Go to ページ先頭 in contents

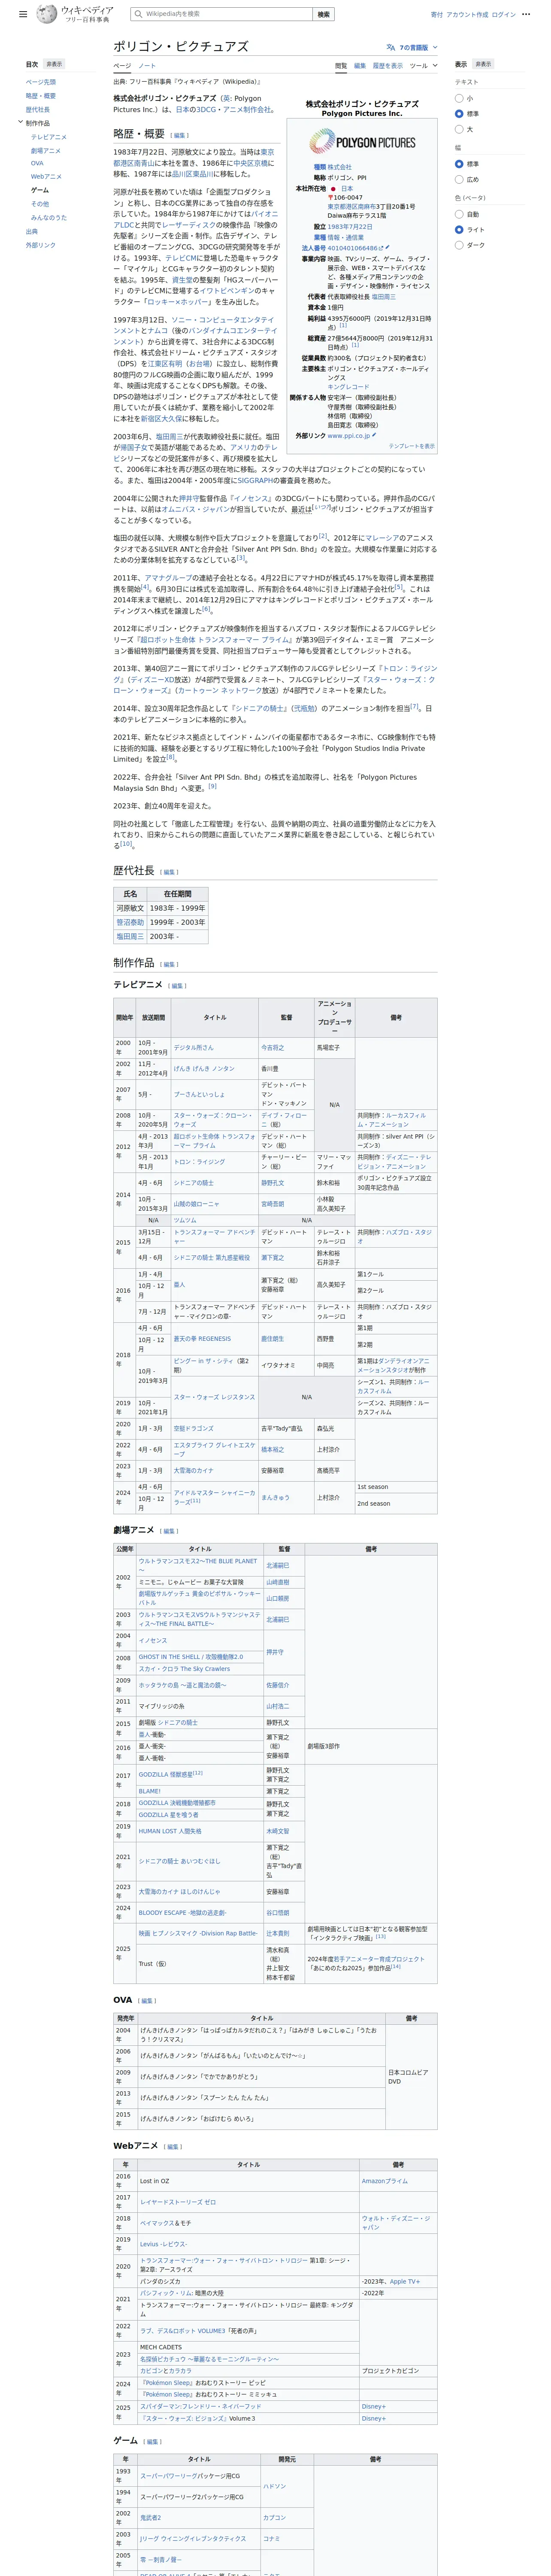pyautogui.click(x=41, y=82)
